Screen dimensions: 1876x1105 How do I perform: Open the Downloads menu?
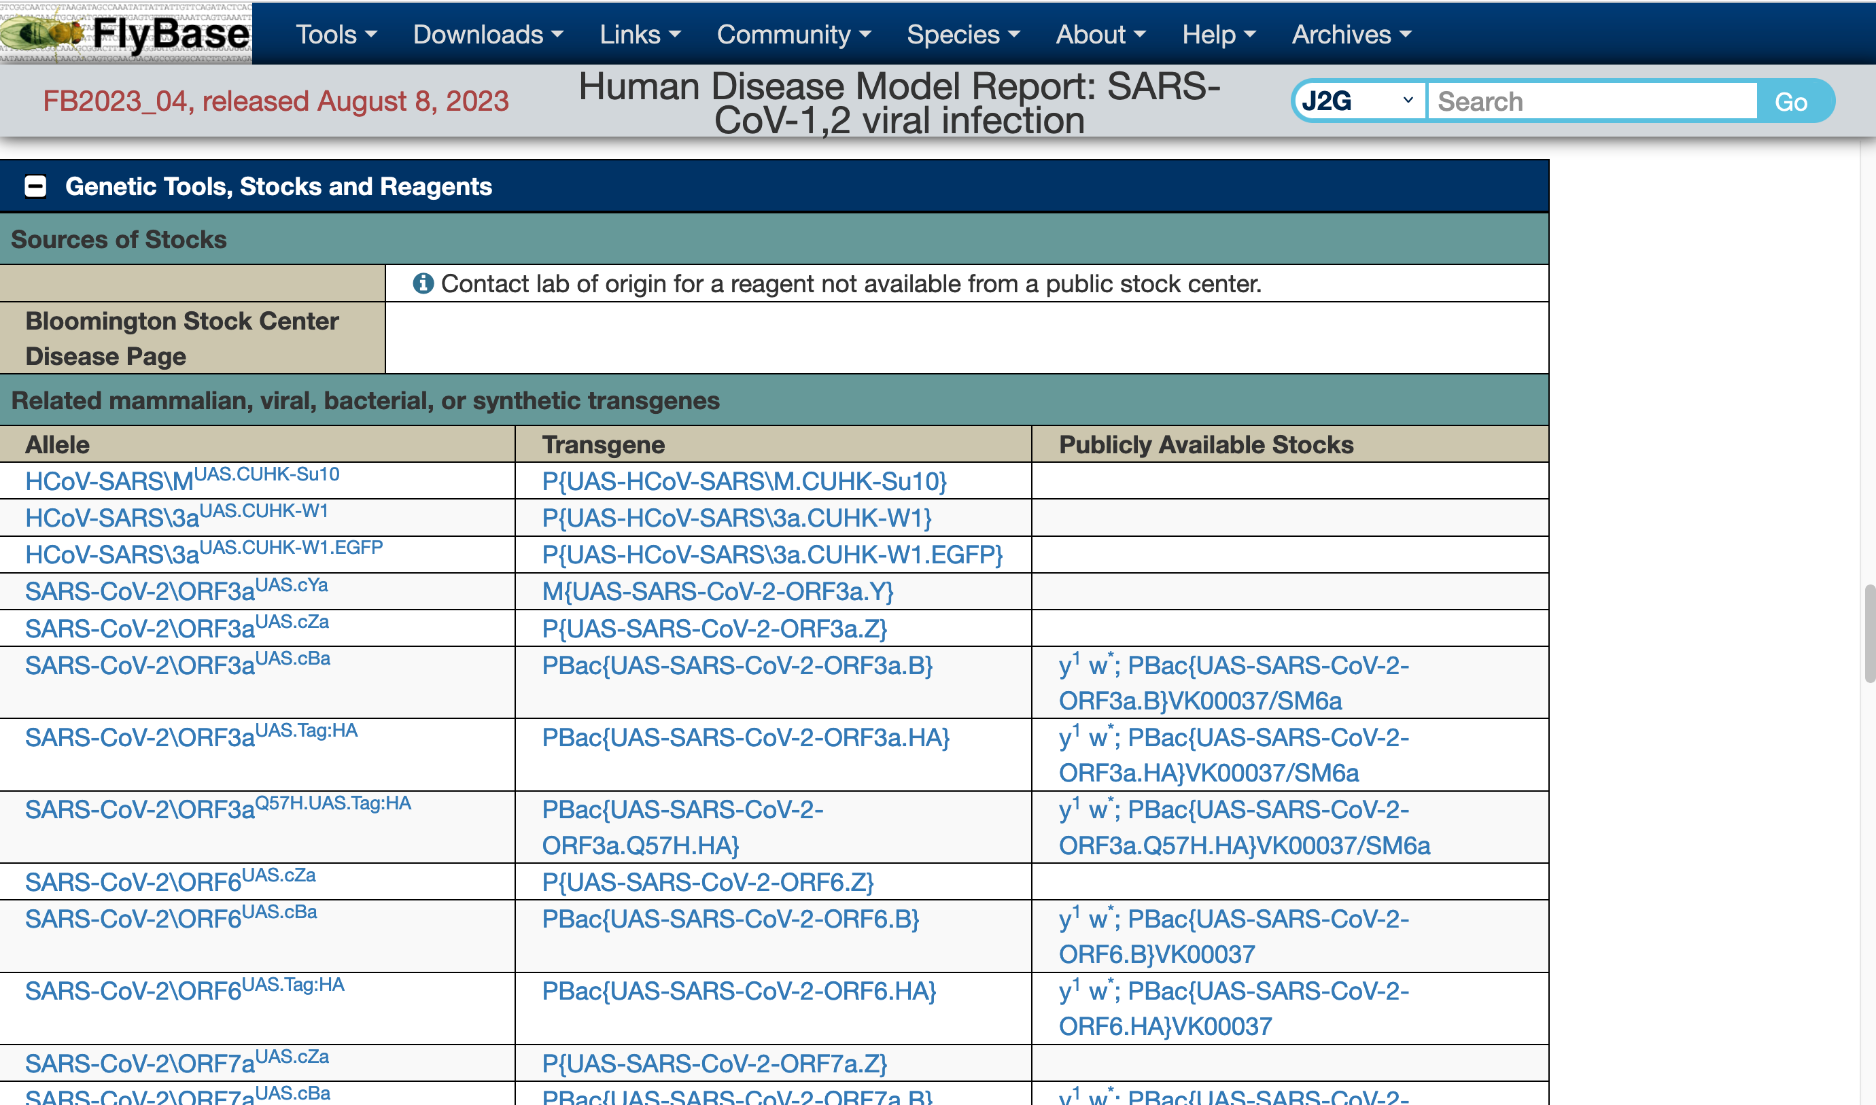click(x=488, y=34)
